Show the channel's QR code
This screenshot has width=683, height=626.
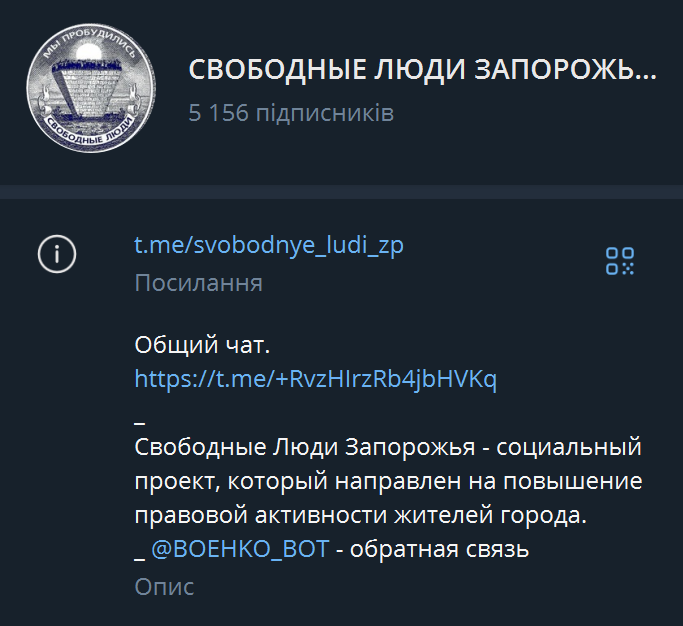pyautogui.click(x=620, y=261)
